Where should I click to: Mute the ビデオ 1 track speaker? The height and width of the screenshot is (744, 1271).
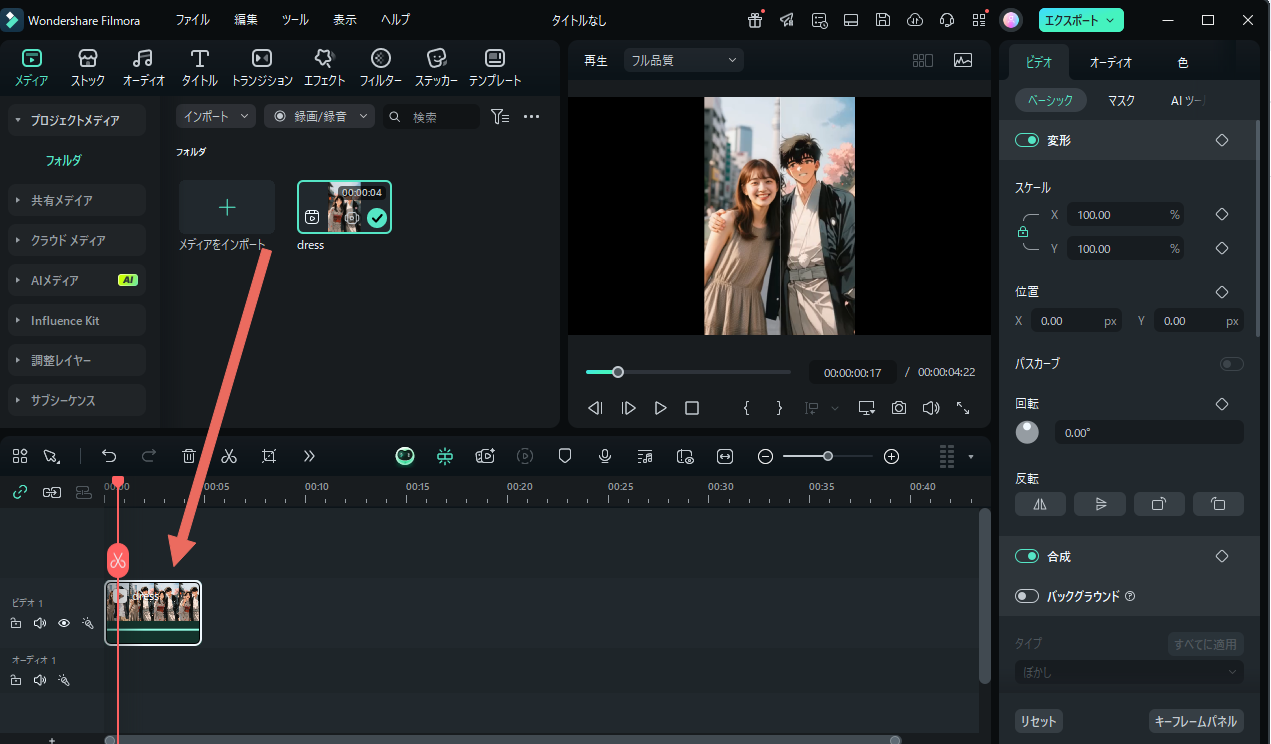(x=40, y=623)
